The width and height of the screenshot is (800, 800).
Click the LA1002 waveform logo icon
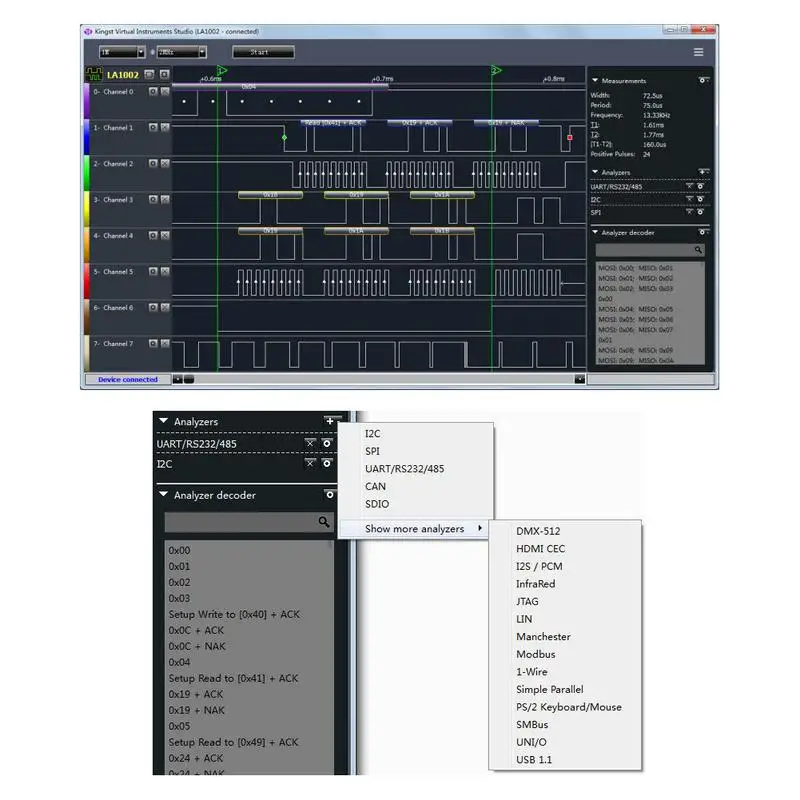[x=94, y=74]
